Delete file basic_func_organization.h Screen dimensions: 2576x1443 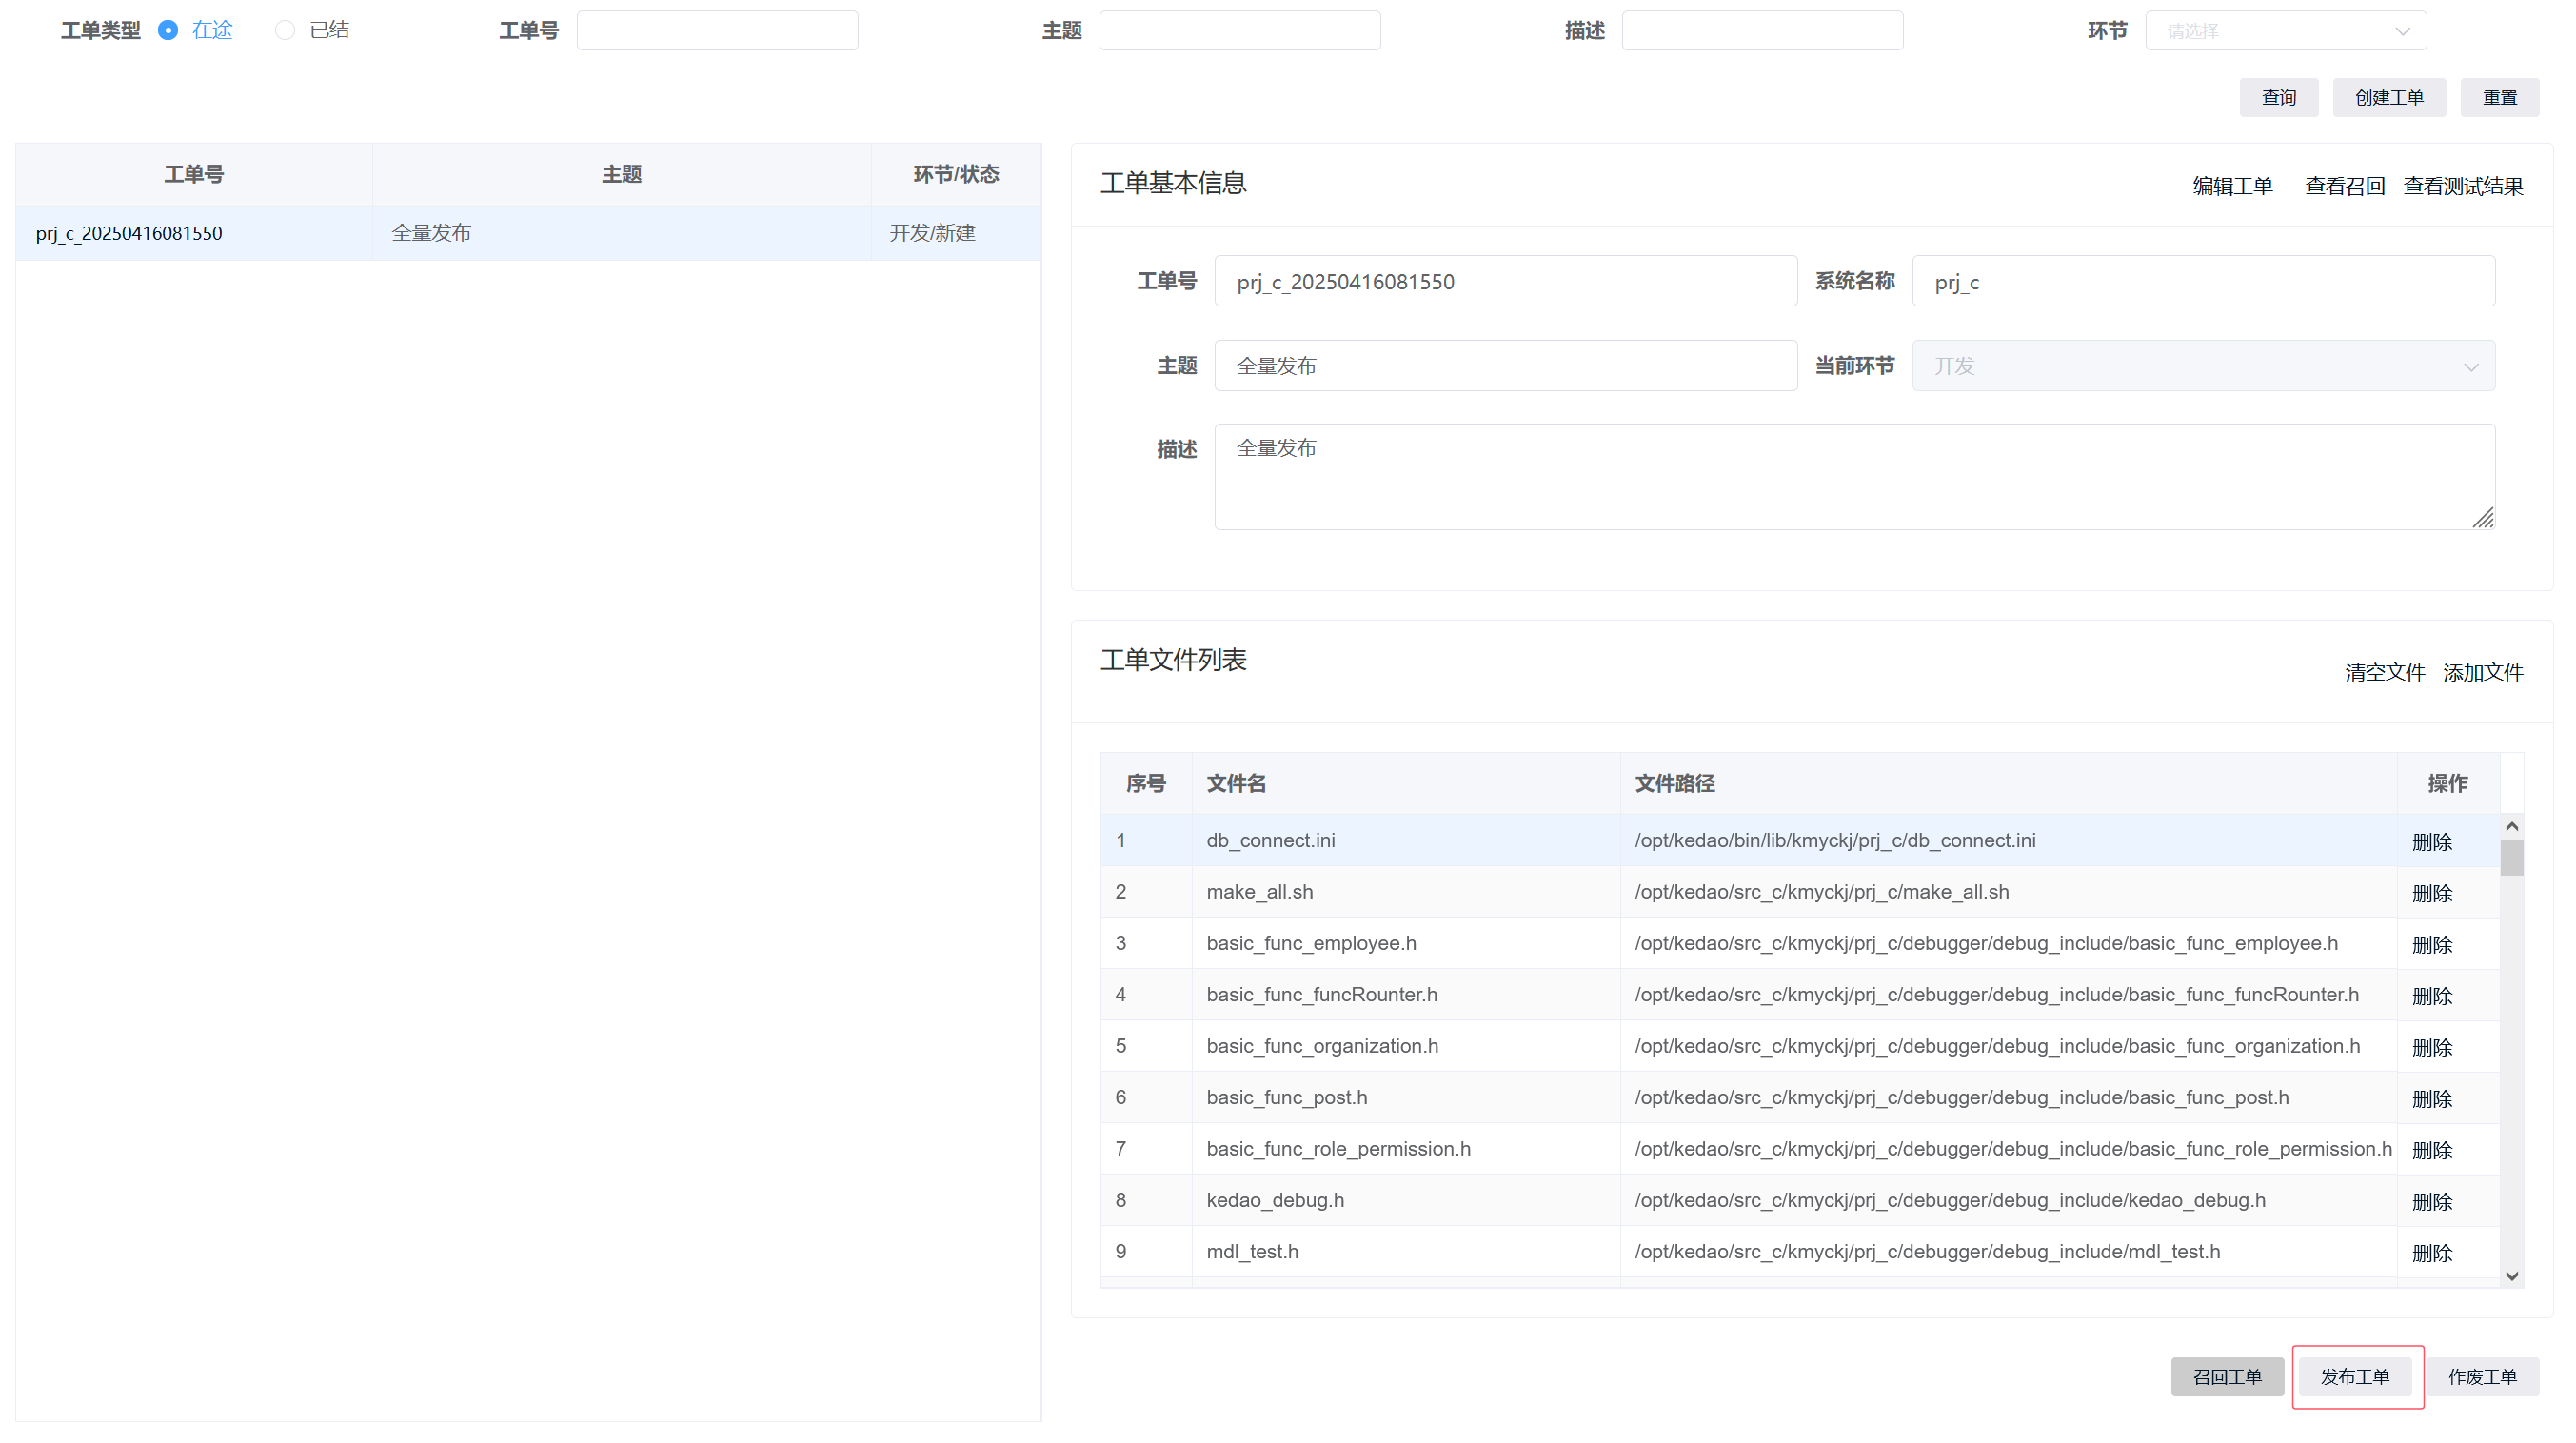click(x=2431, y=1047)
